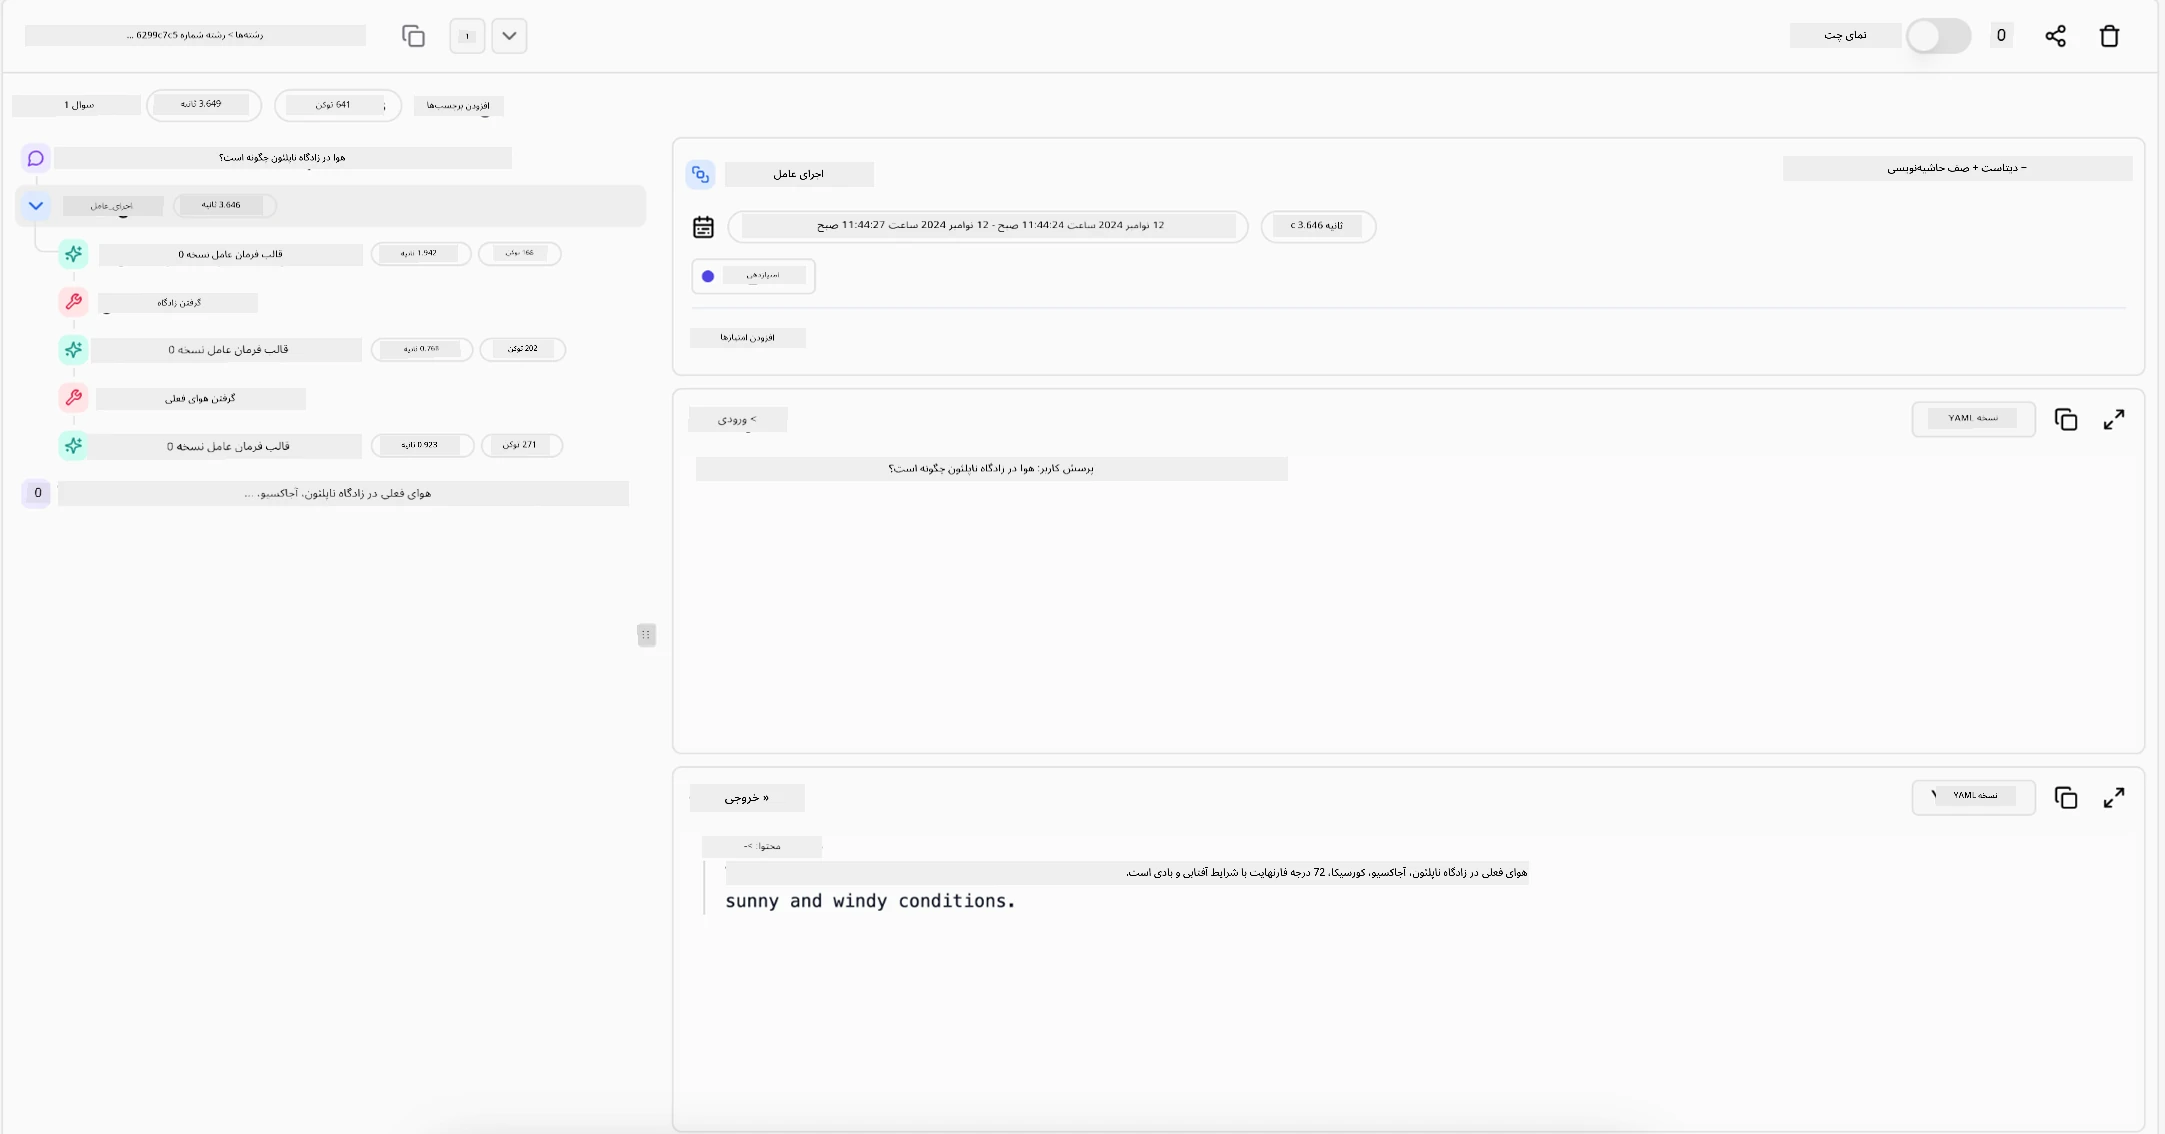Click the افزودن برچسب‌ها add tags button
The height and width of the screenshot is (1134, 2165).
click(458, 106)
